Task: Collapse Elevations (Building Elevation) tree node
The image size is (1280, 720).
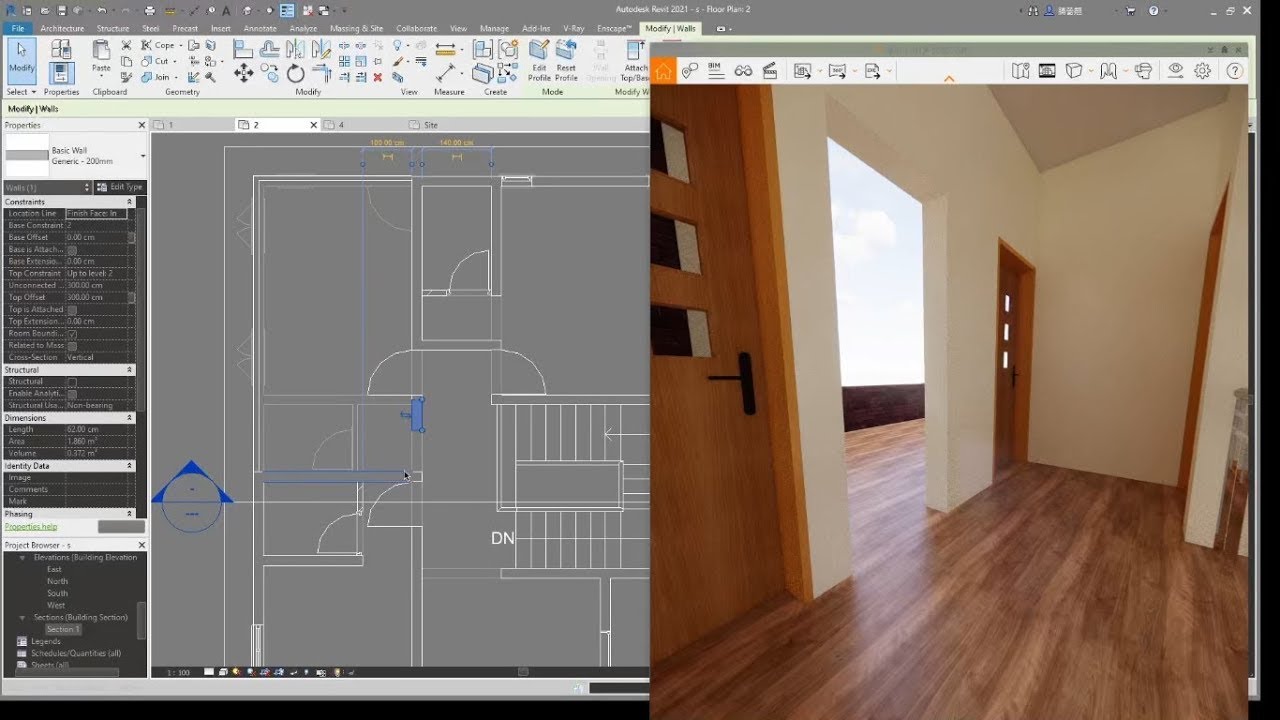Action: [x=23, y=558]
